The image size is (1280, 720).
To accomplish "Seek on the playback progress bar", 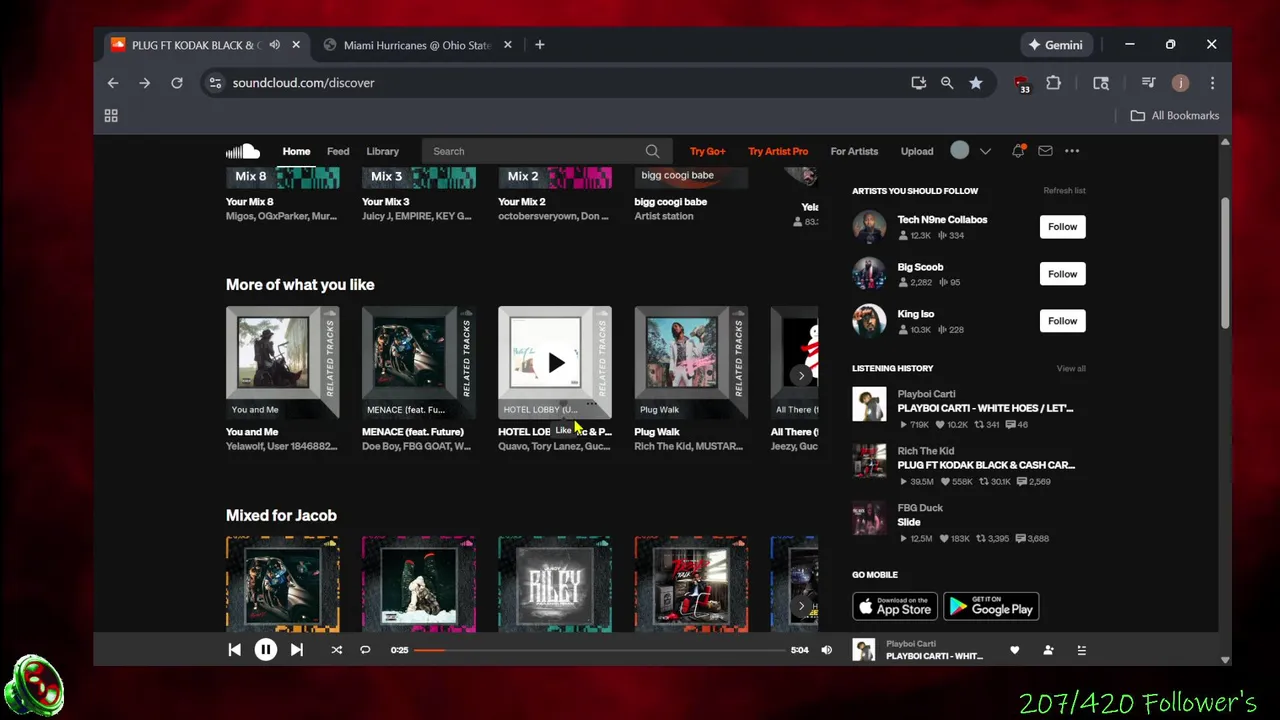I will coord(600,650).
